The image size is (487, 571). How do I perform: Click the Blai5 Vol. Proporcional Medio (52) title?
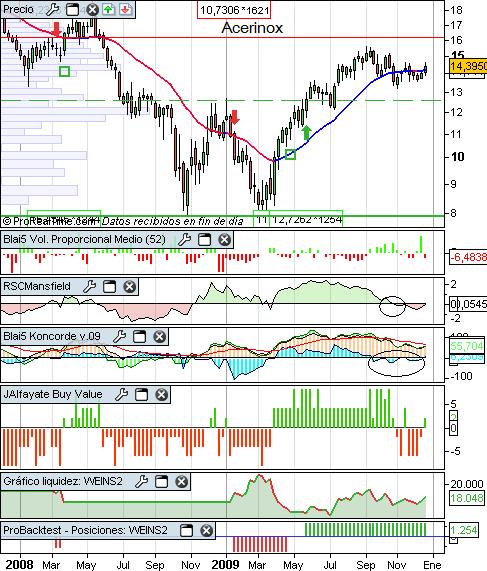click(x=84, y=239)
